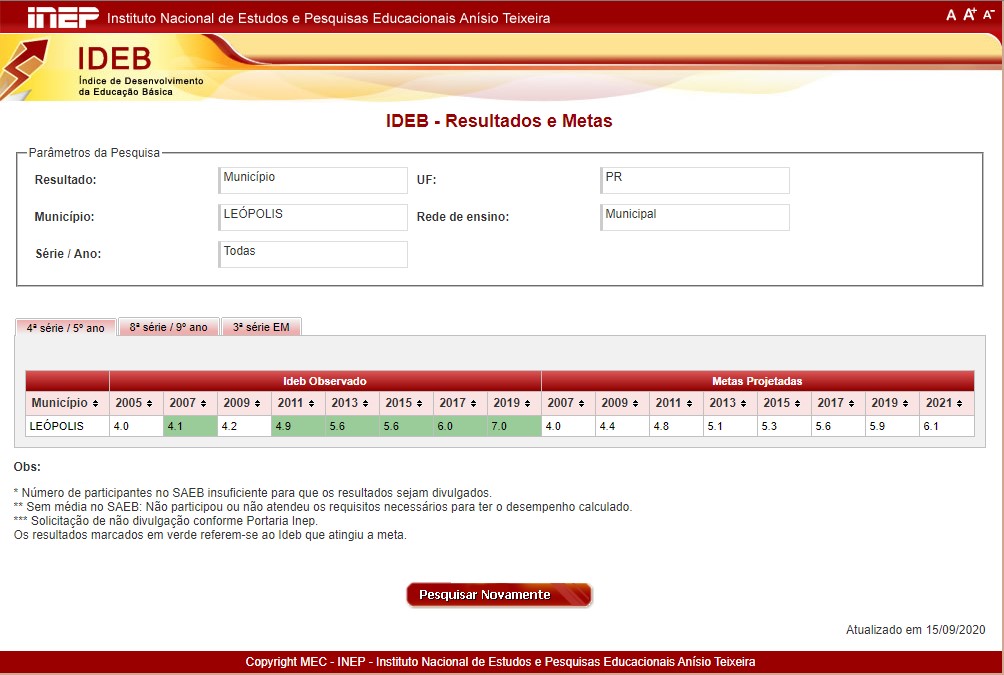This screenshot has width=1004, height=675.
Task: Select the 3ª série EM tab
Action: [x=261, y=327]
